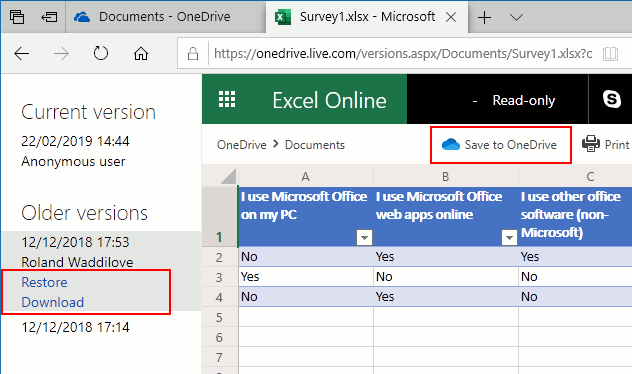Select column B header

coord(445,177)
